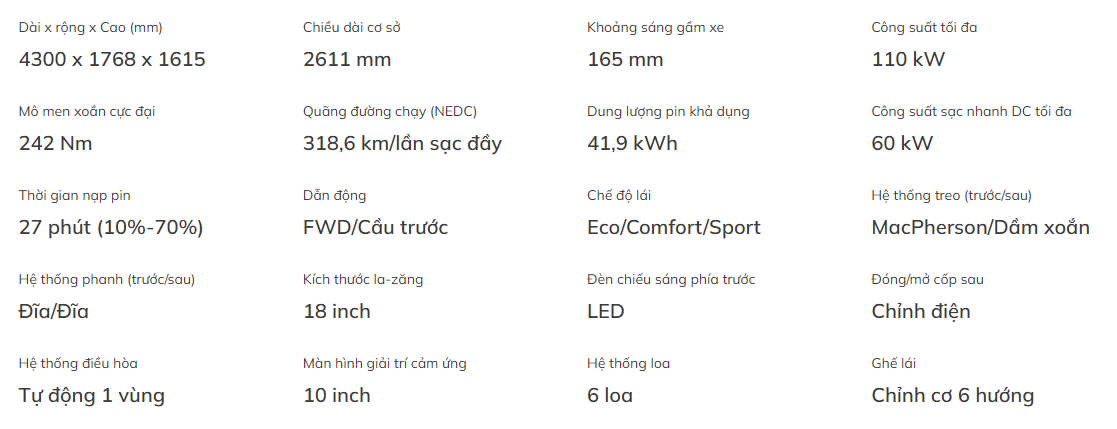Select the 110 kW maximum power value
The width and height of the screenshot is (1117, 429).
908,60
